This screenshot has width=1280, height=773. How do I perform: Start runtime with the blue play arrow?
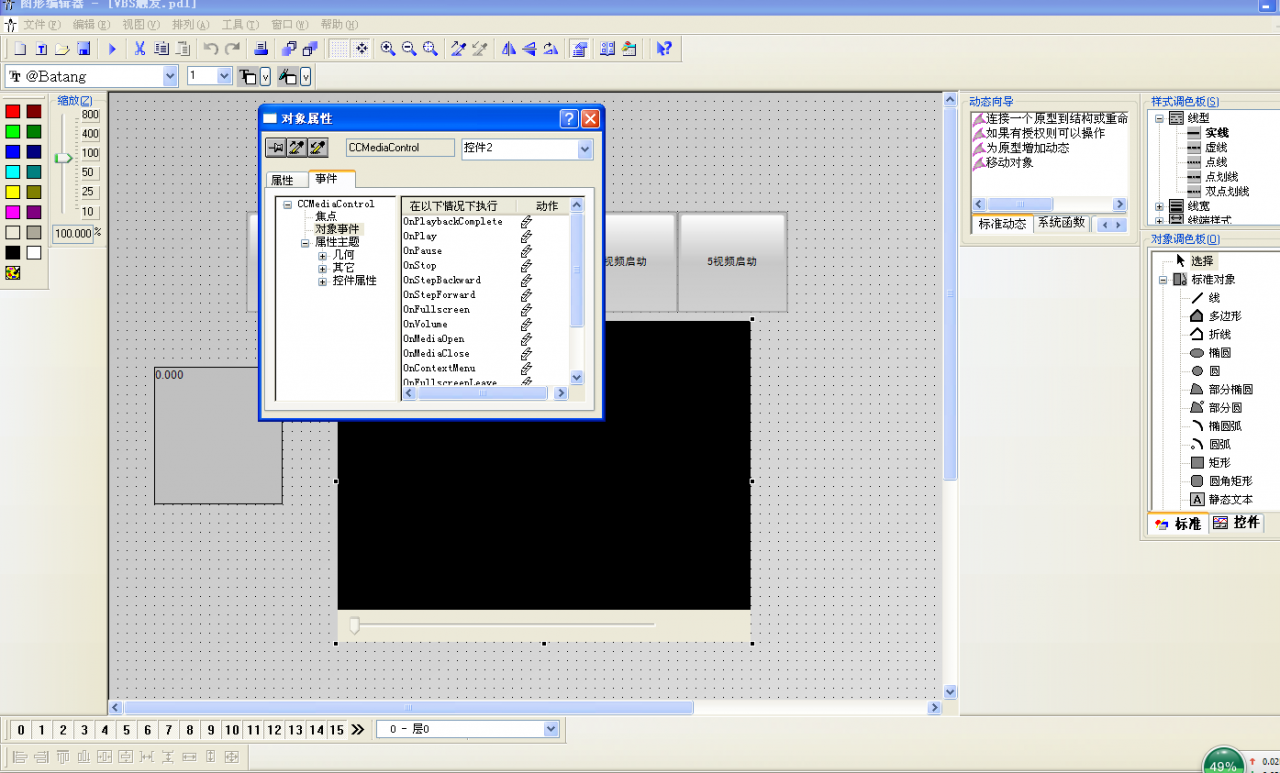click(x=112, y=48)
